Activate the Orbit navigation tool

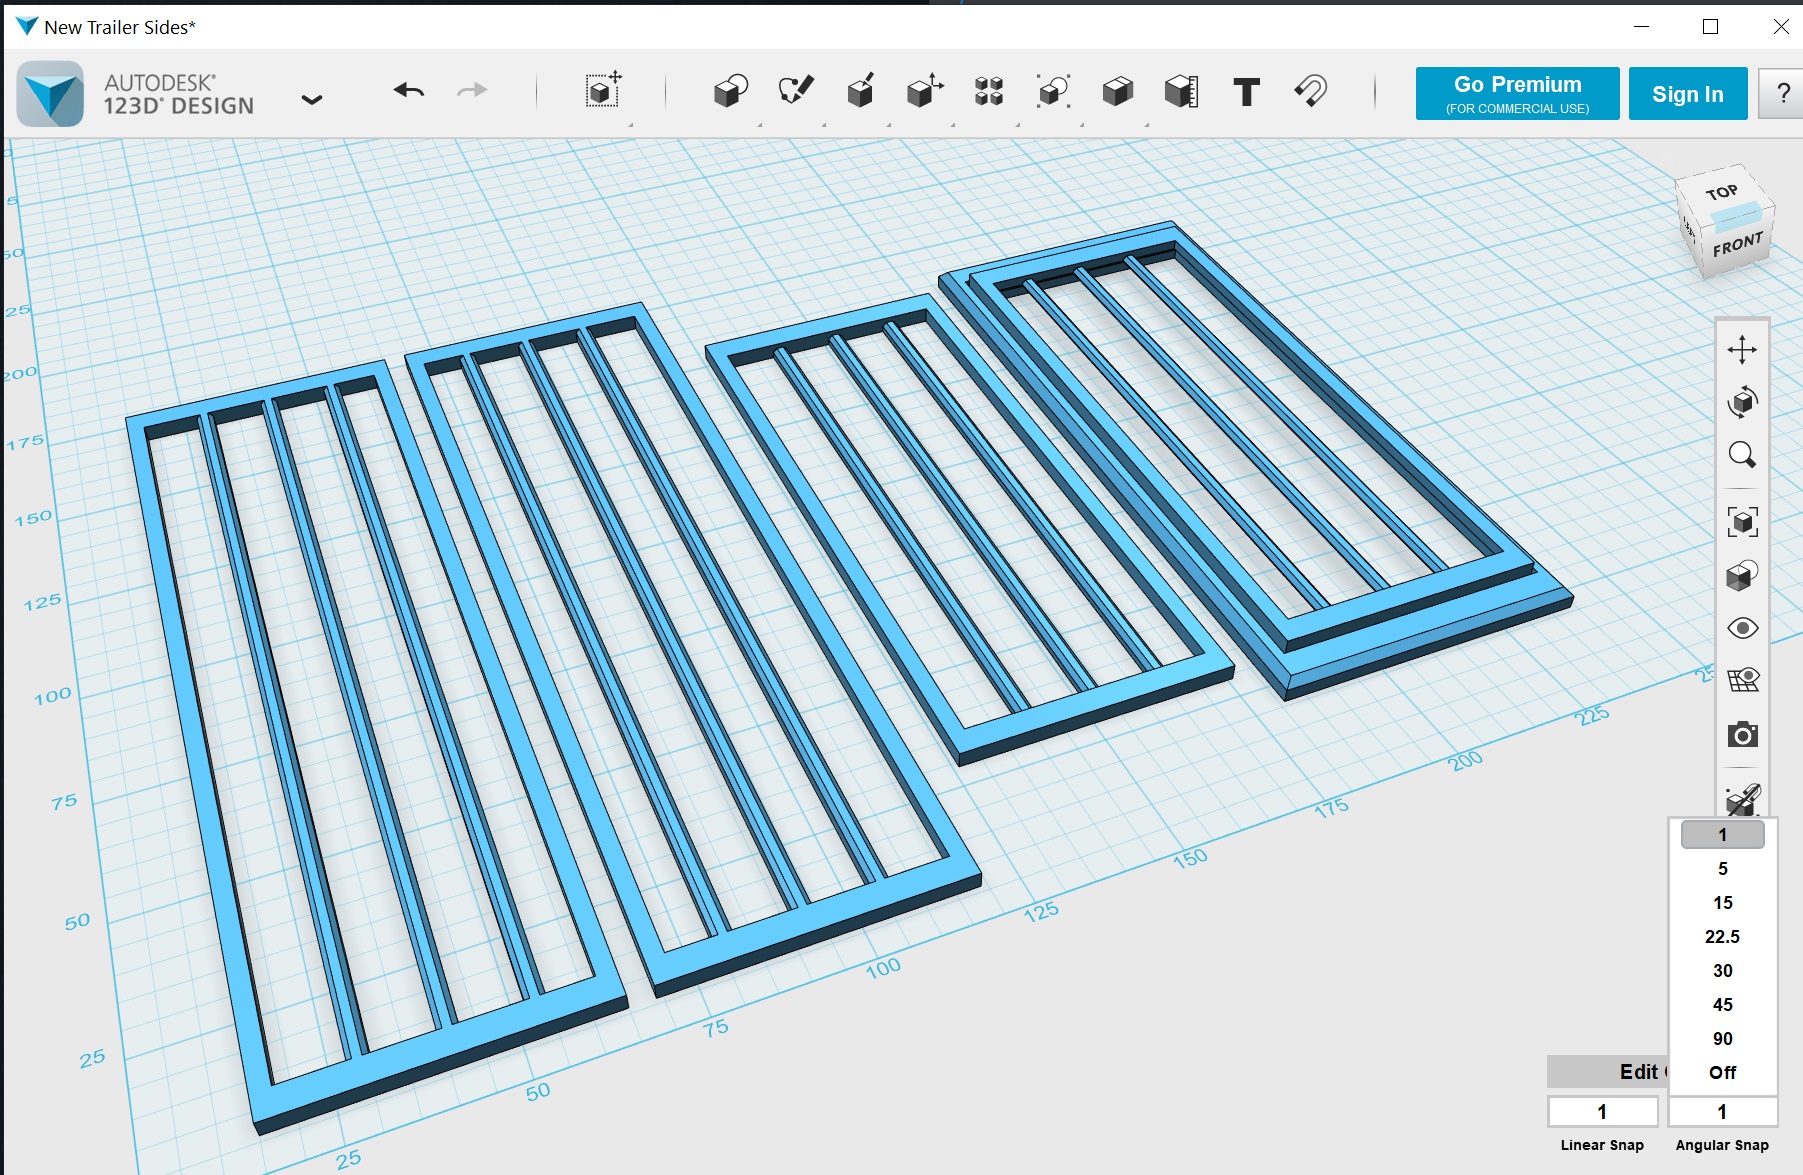coord(1742,402)
